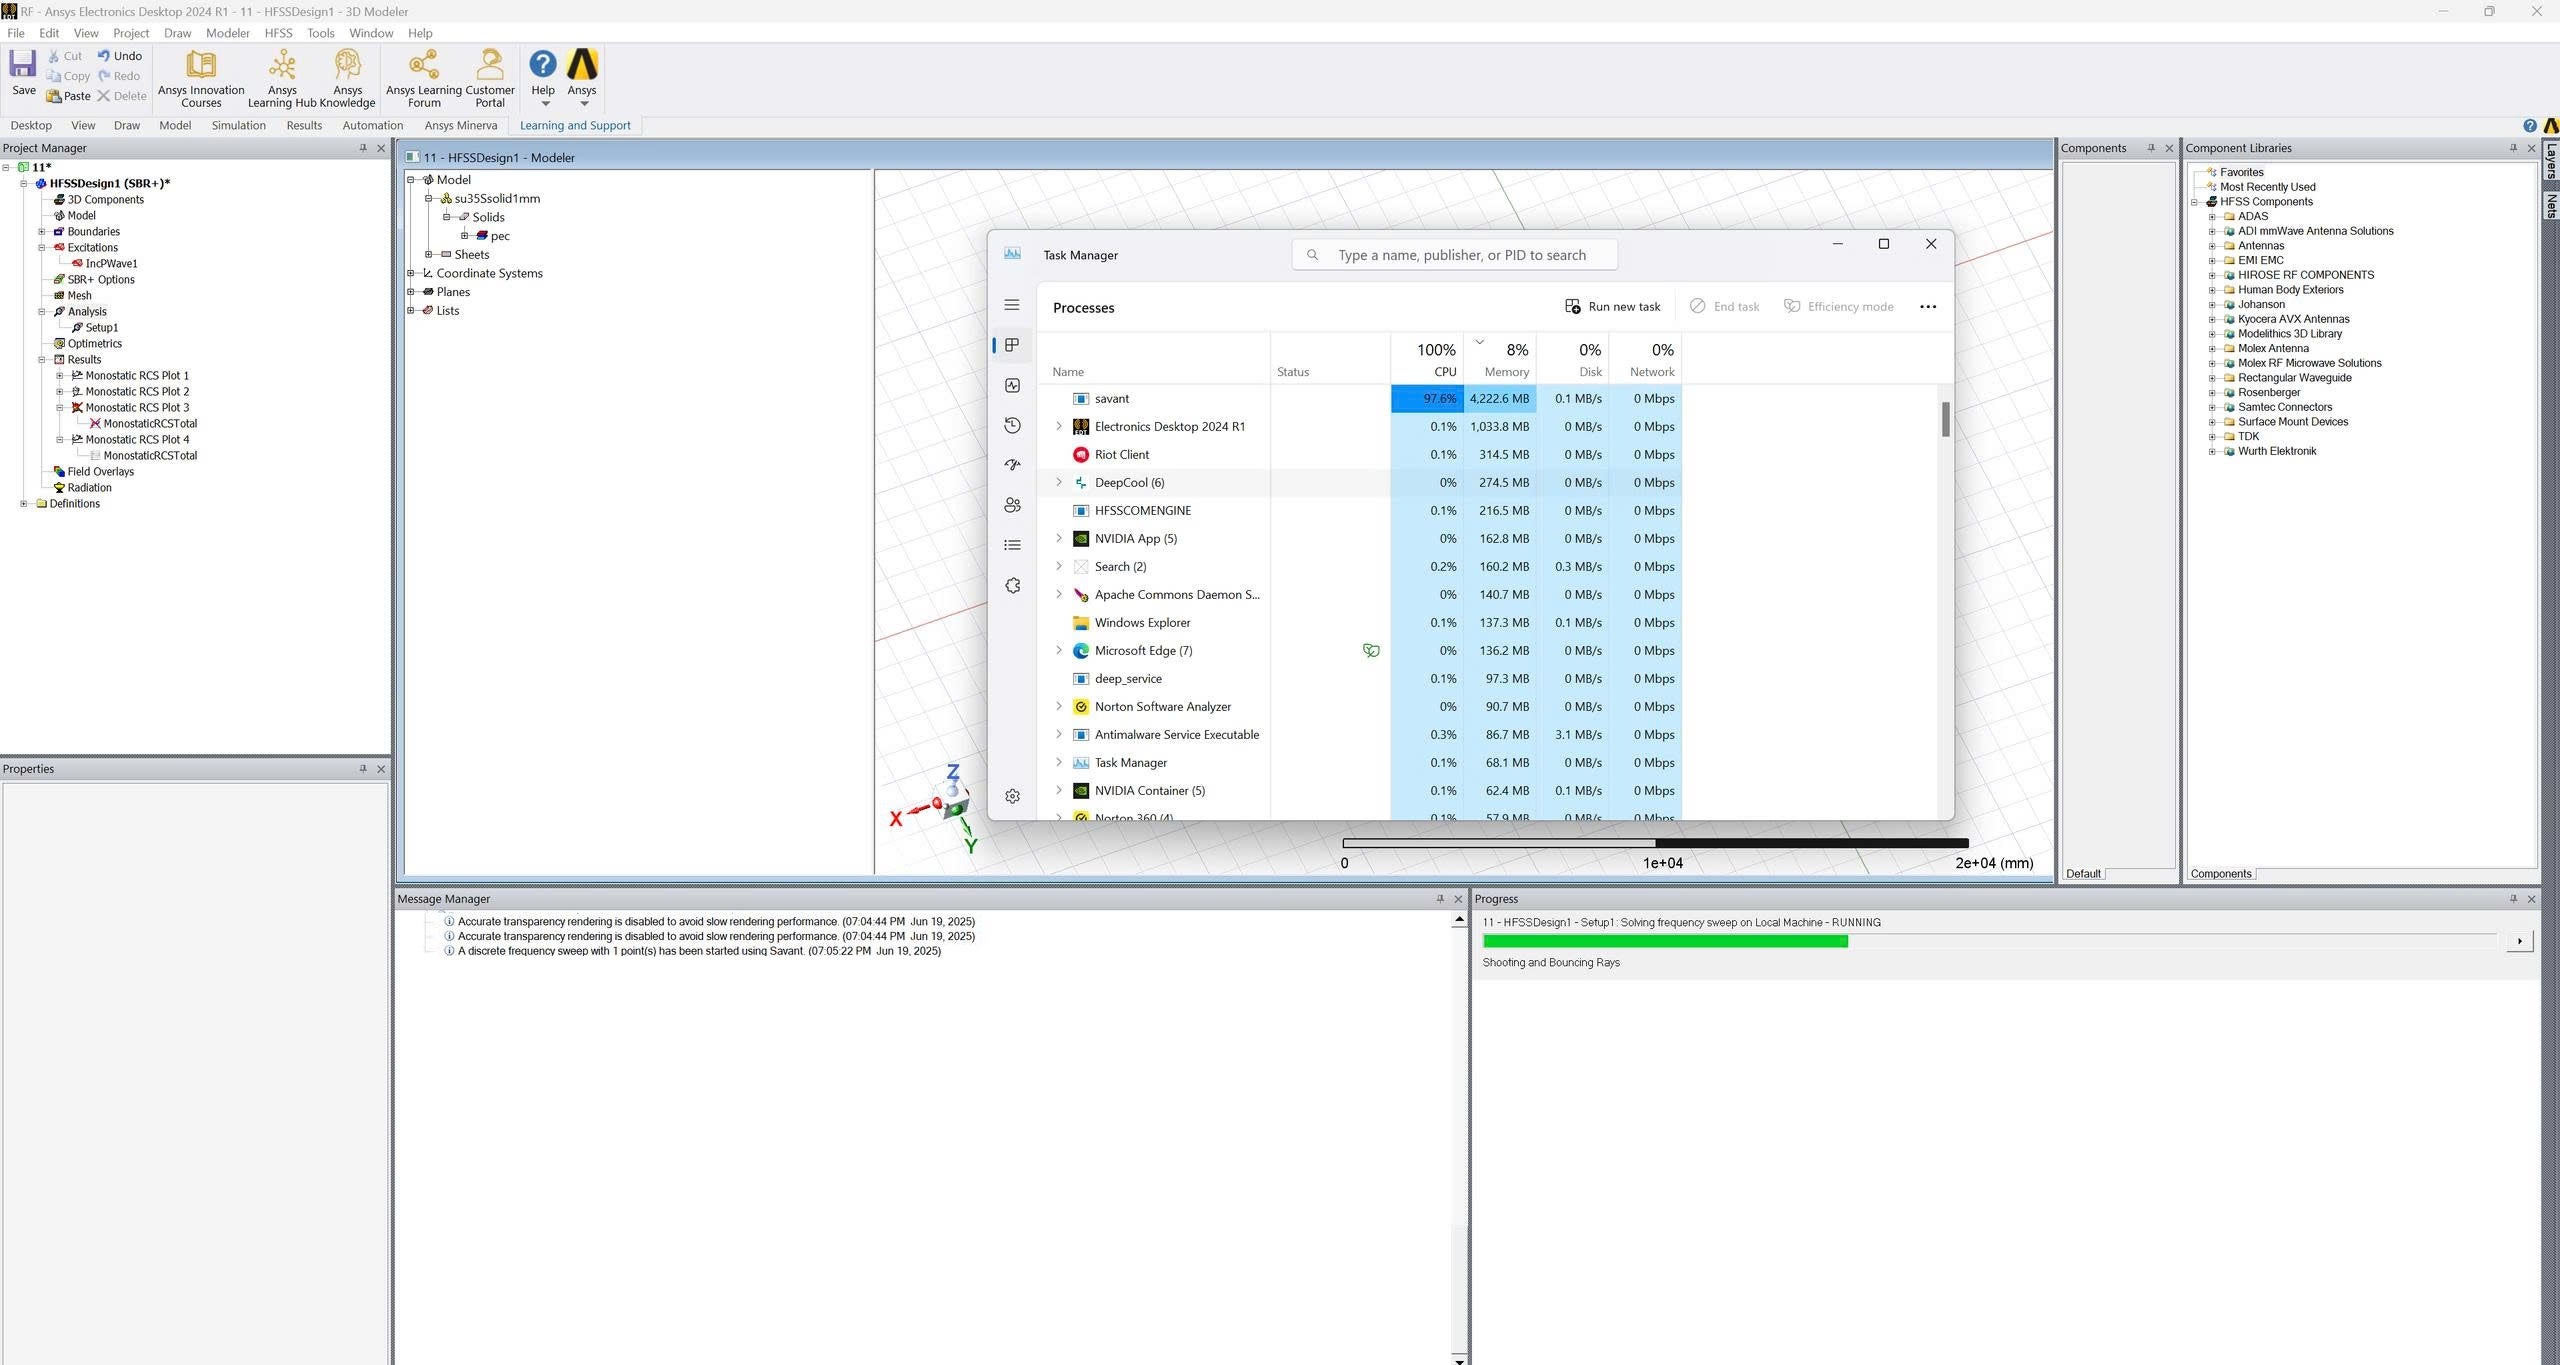Viewport: 2560px width, 1365px height.
Task: Select the savant process row
Action: click(1360, 398)
